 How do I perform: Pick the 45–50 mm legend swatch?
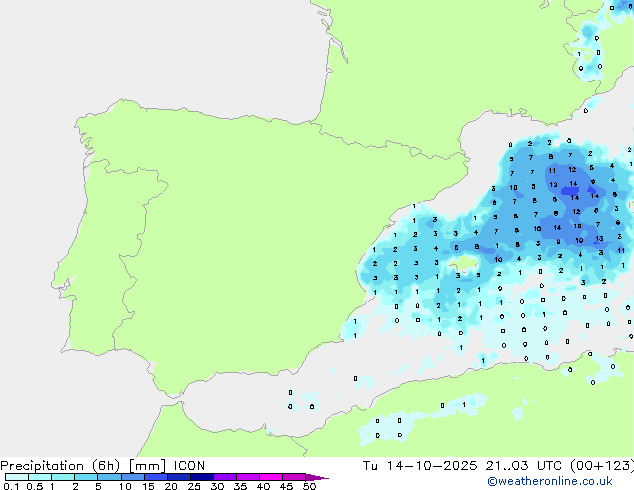coord(294,477)
